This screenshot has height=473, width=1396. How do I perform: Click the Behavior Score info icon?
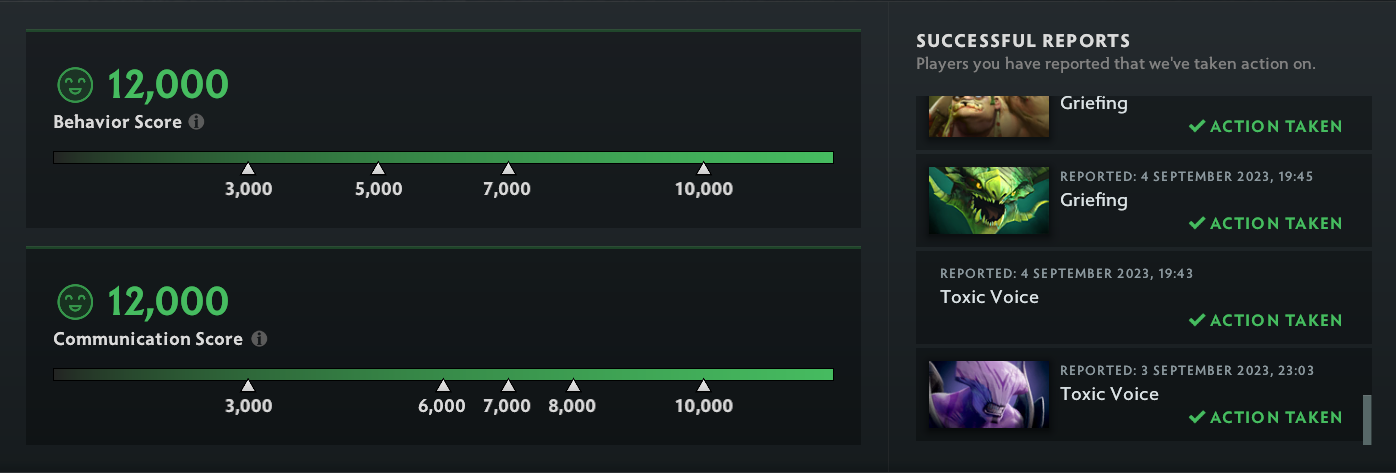197,122
